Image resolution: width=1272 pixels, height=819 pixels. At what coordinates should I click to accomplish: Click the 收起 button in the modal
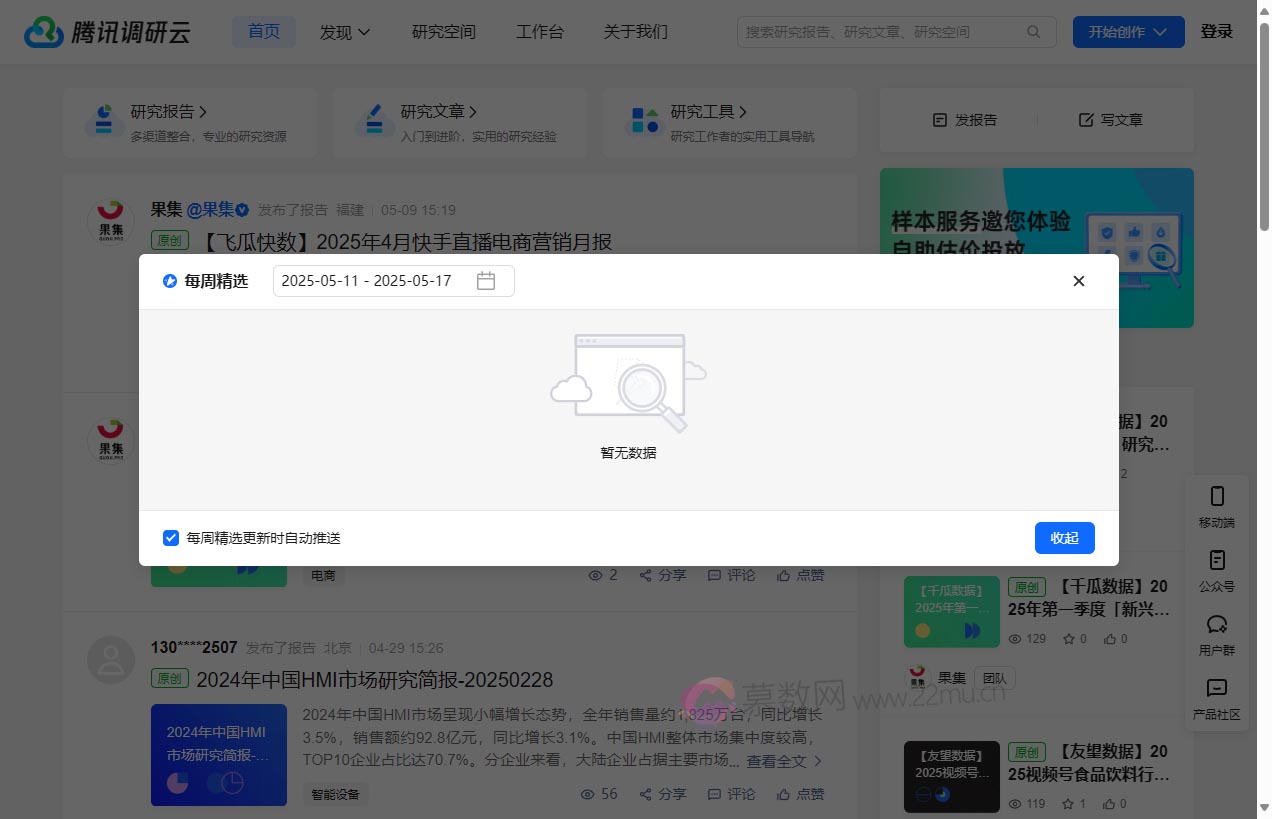[1064, 538]
